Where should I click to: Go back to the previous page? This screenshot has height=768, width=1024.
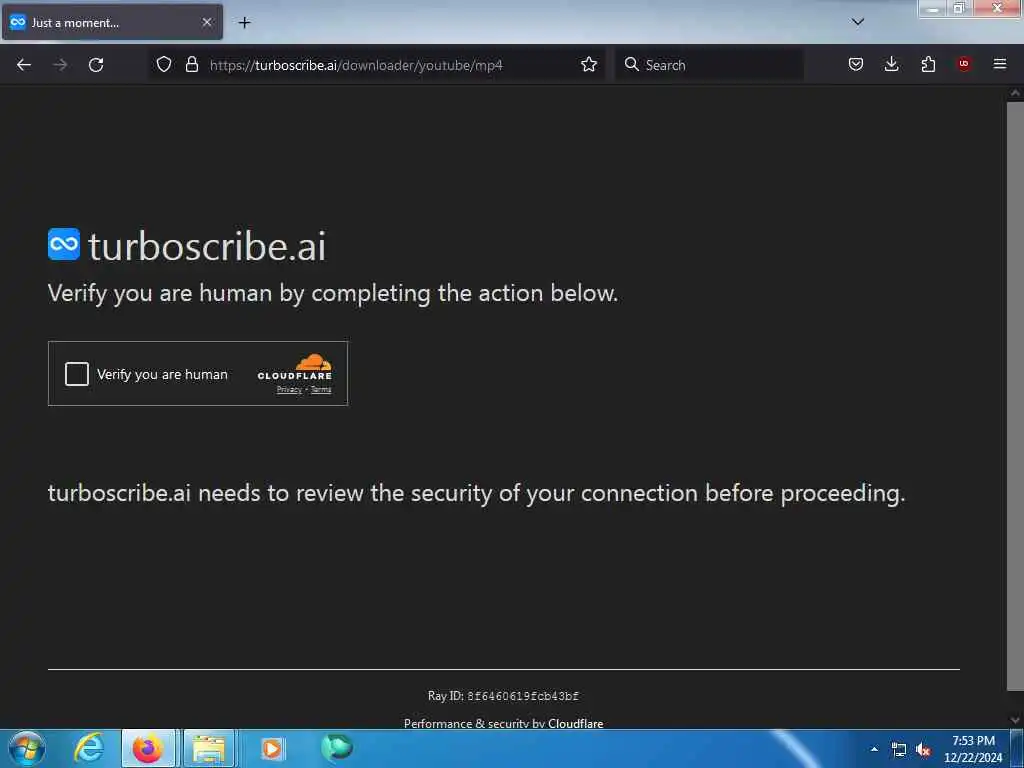(24, 65)
